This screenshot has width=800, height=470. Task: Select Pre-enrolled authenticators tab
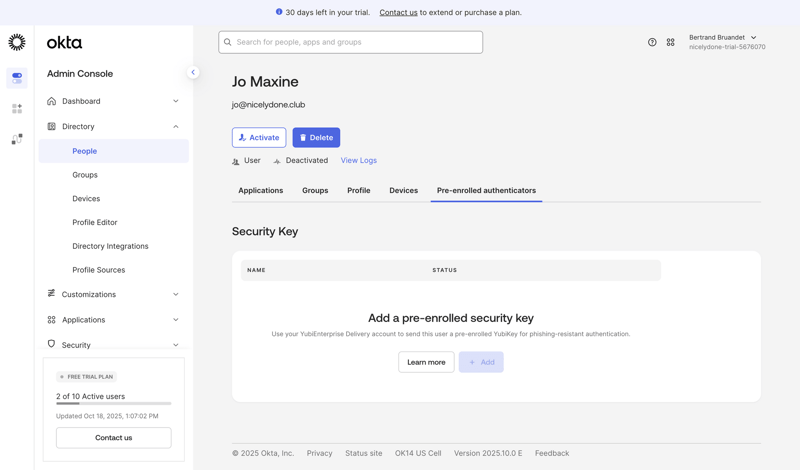[486, 190]
